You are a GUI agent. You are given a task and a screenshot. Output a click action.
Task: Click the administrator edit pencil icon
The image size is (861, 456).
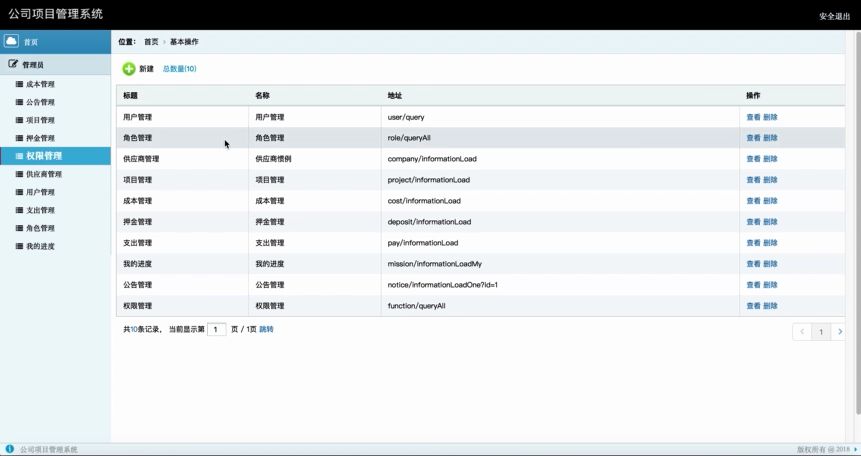[x=13, y=64]
